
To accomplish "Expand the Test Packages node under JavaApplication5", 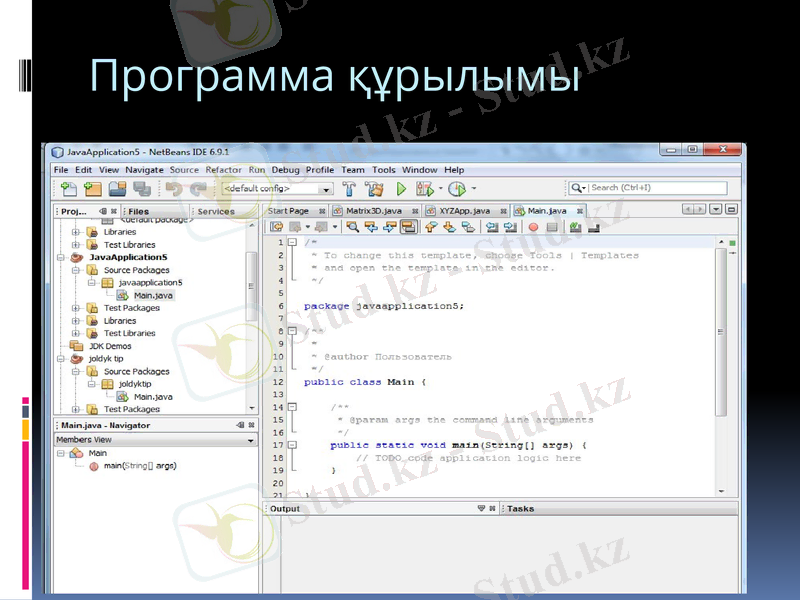I will coord(75,308).
